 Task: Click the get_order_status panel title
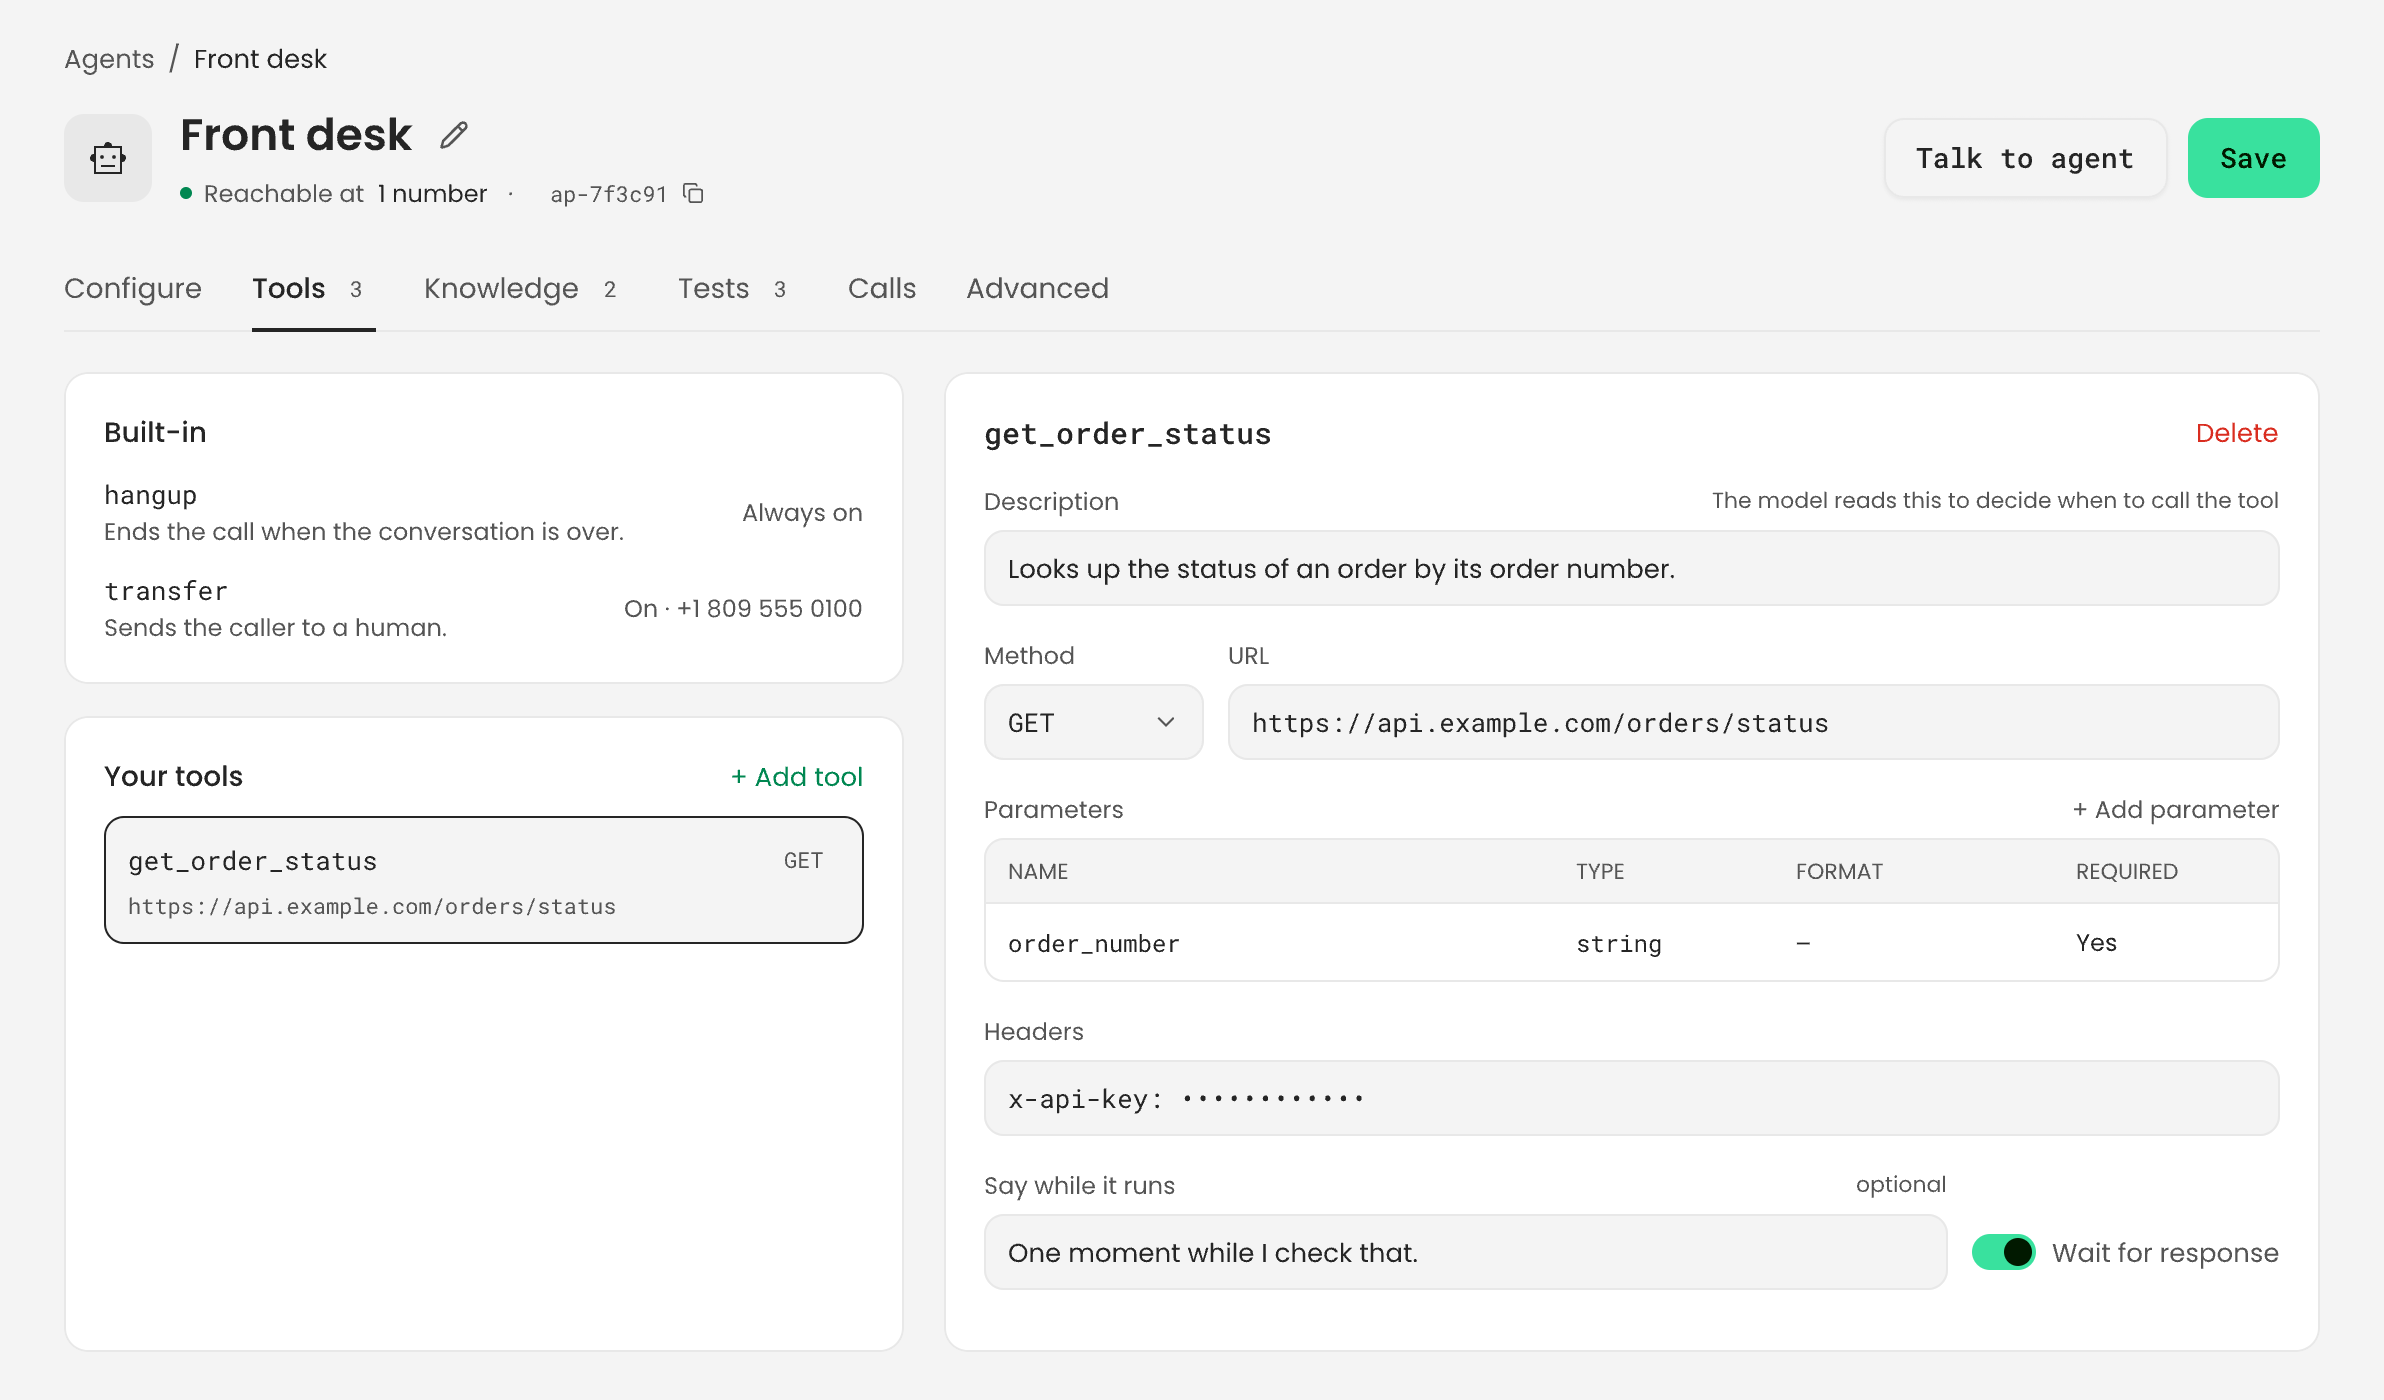tap(1128, 433)
